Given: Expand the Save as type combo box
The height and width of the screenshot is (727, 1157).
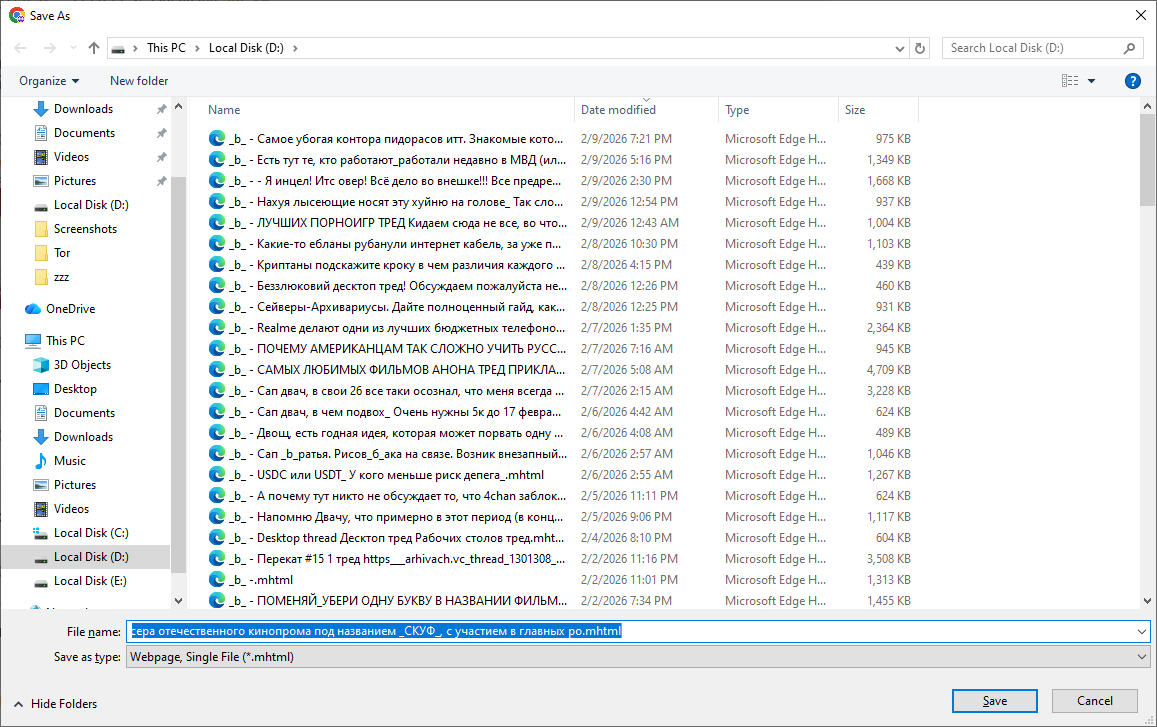Looking at the screenshot, I should (1142, 657).
